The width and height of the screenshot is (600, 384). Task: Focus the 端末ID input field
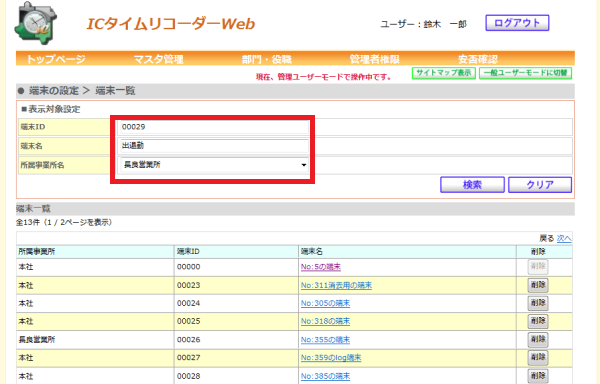click(214, 127)
